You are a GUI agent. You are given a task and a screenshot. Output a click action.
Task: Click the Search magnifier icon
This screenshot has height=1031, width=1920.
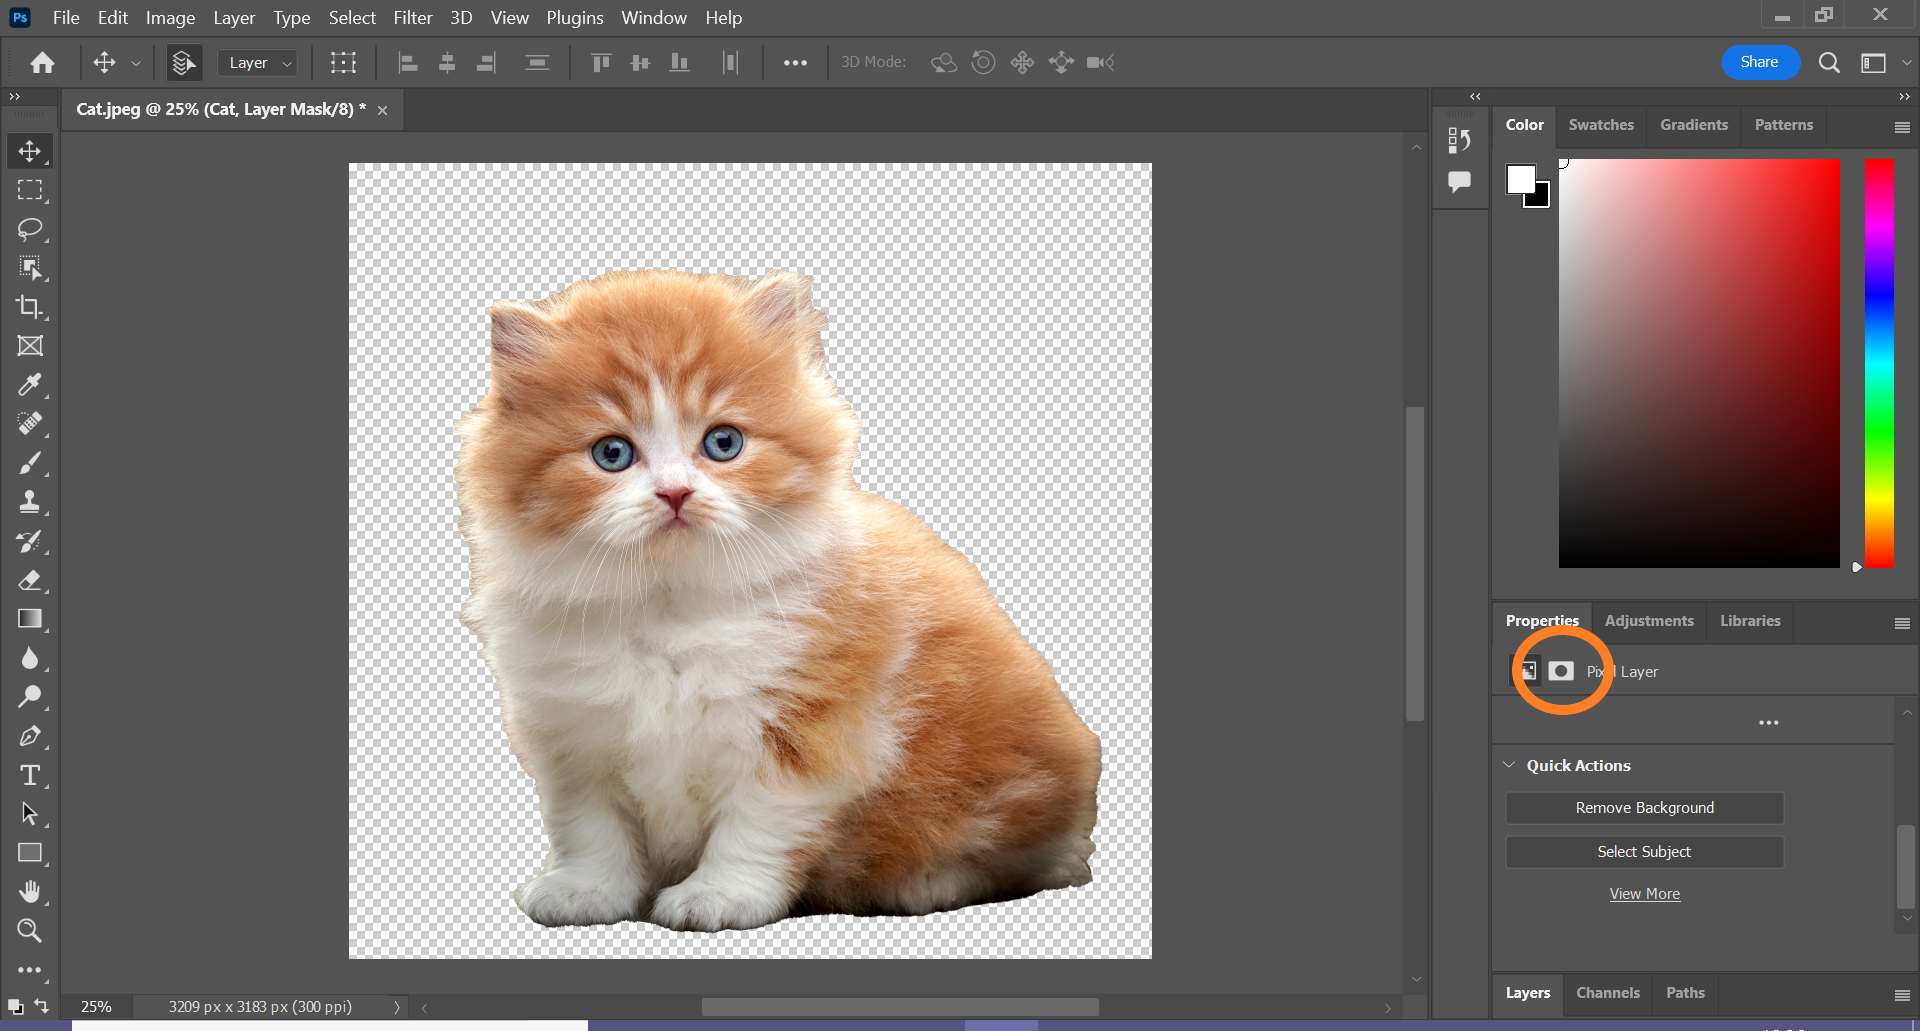pos(1829,63)
